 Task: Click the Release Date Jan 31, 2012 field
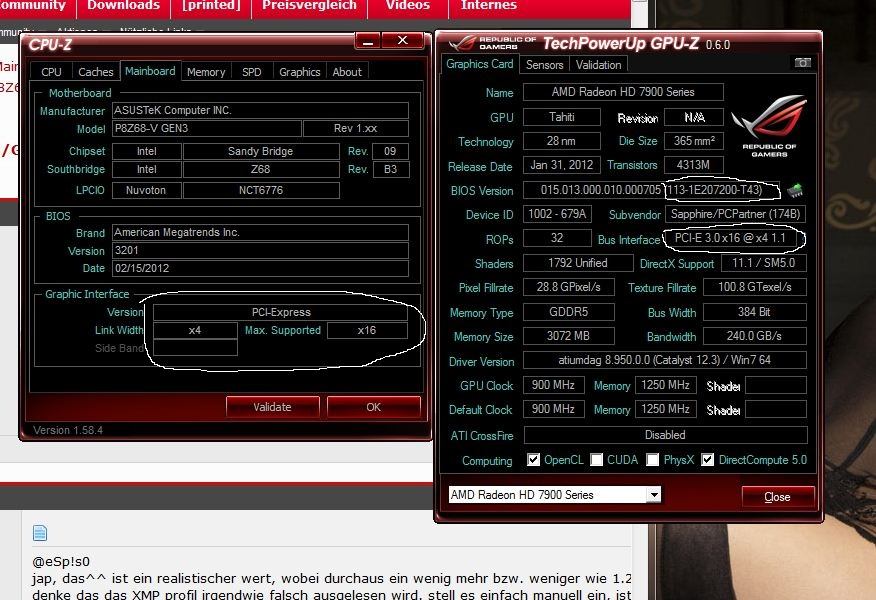(561, 165)
